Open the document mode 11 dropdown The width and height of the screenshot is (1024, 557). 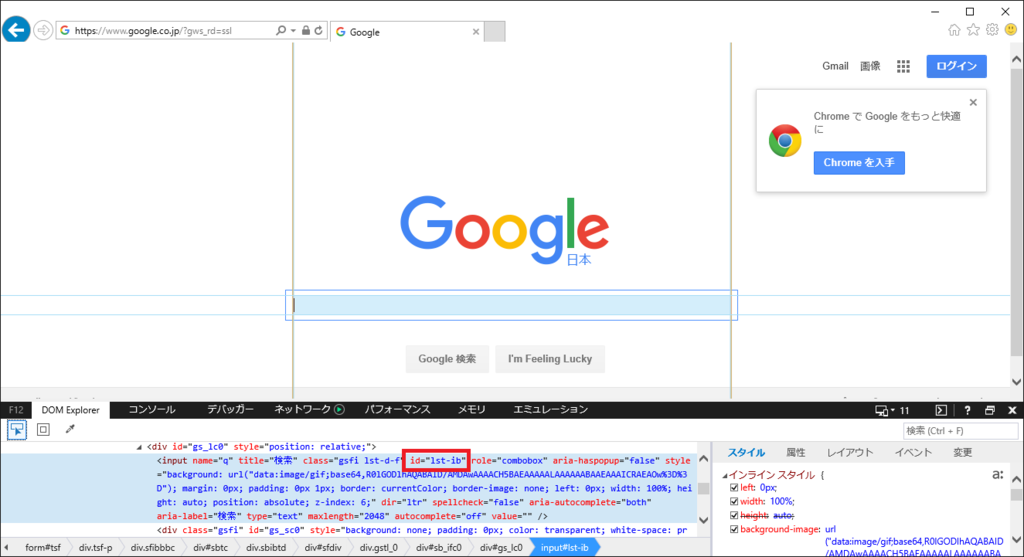tap(892, 410)
